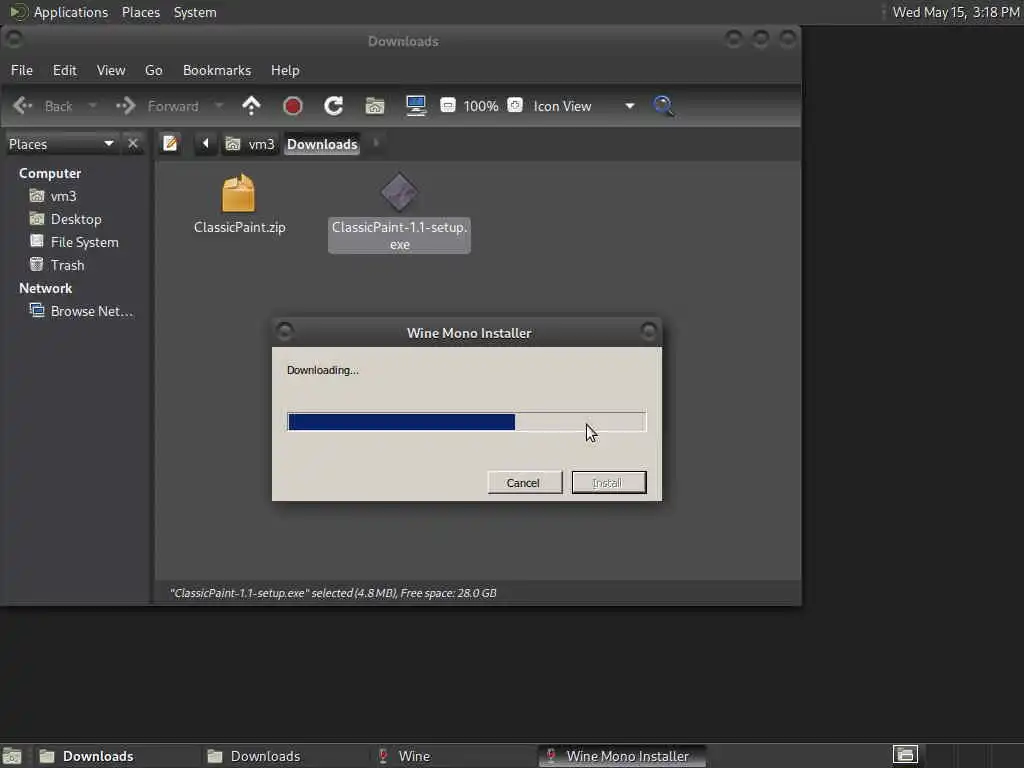Switch to the second Downloads taskbar window
Screen dimensions: 1024x768
tap(285, 756)
